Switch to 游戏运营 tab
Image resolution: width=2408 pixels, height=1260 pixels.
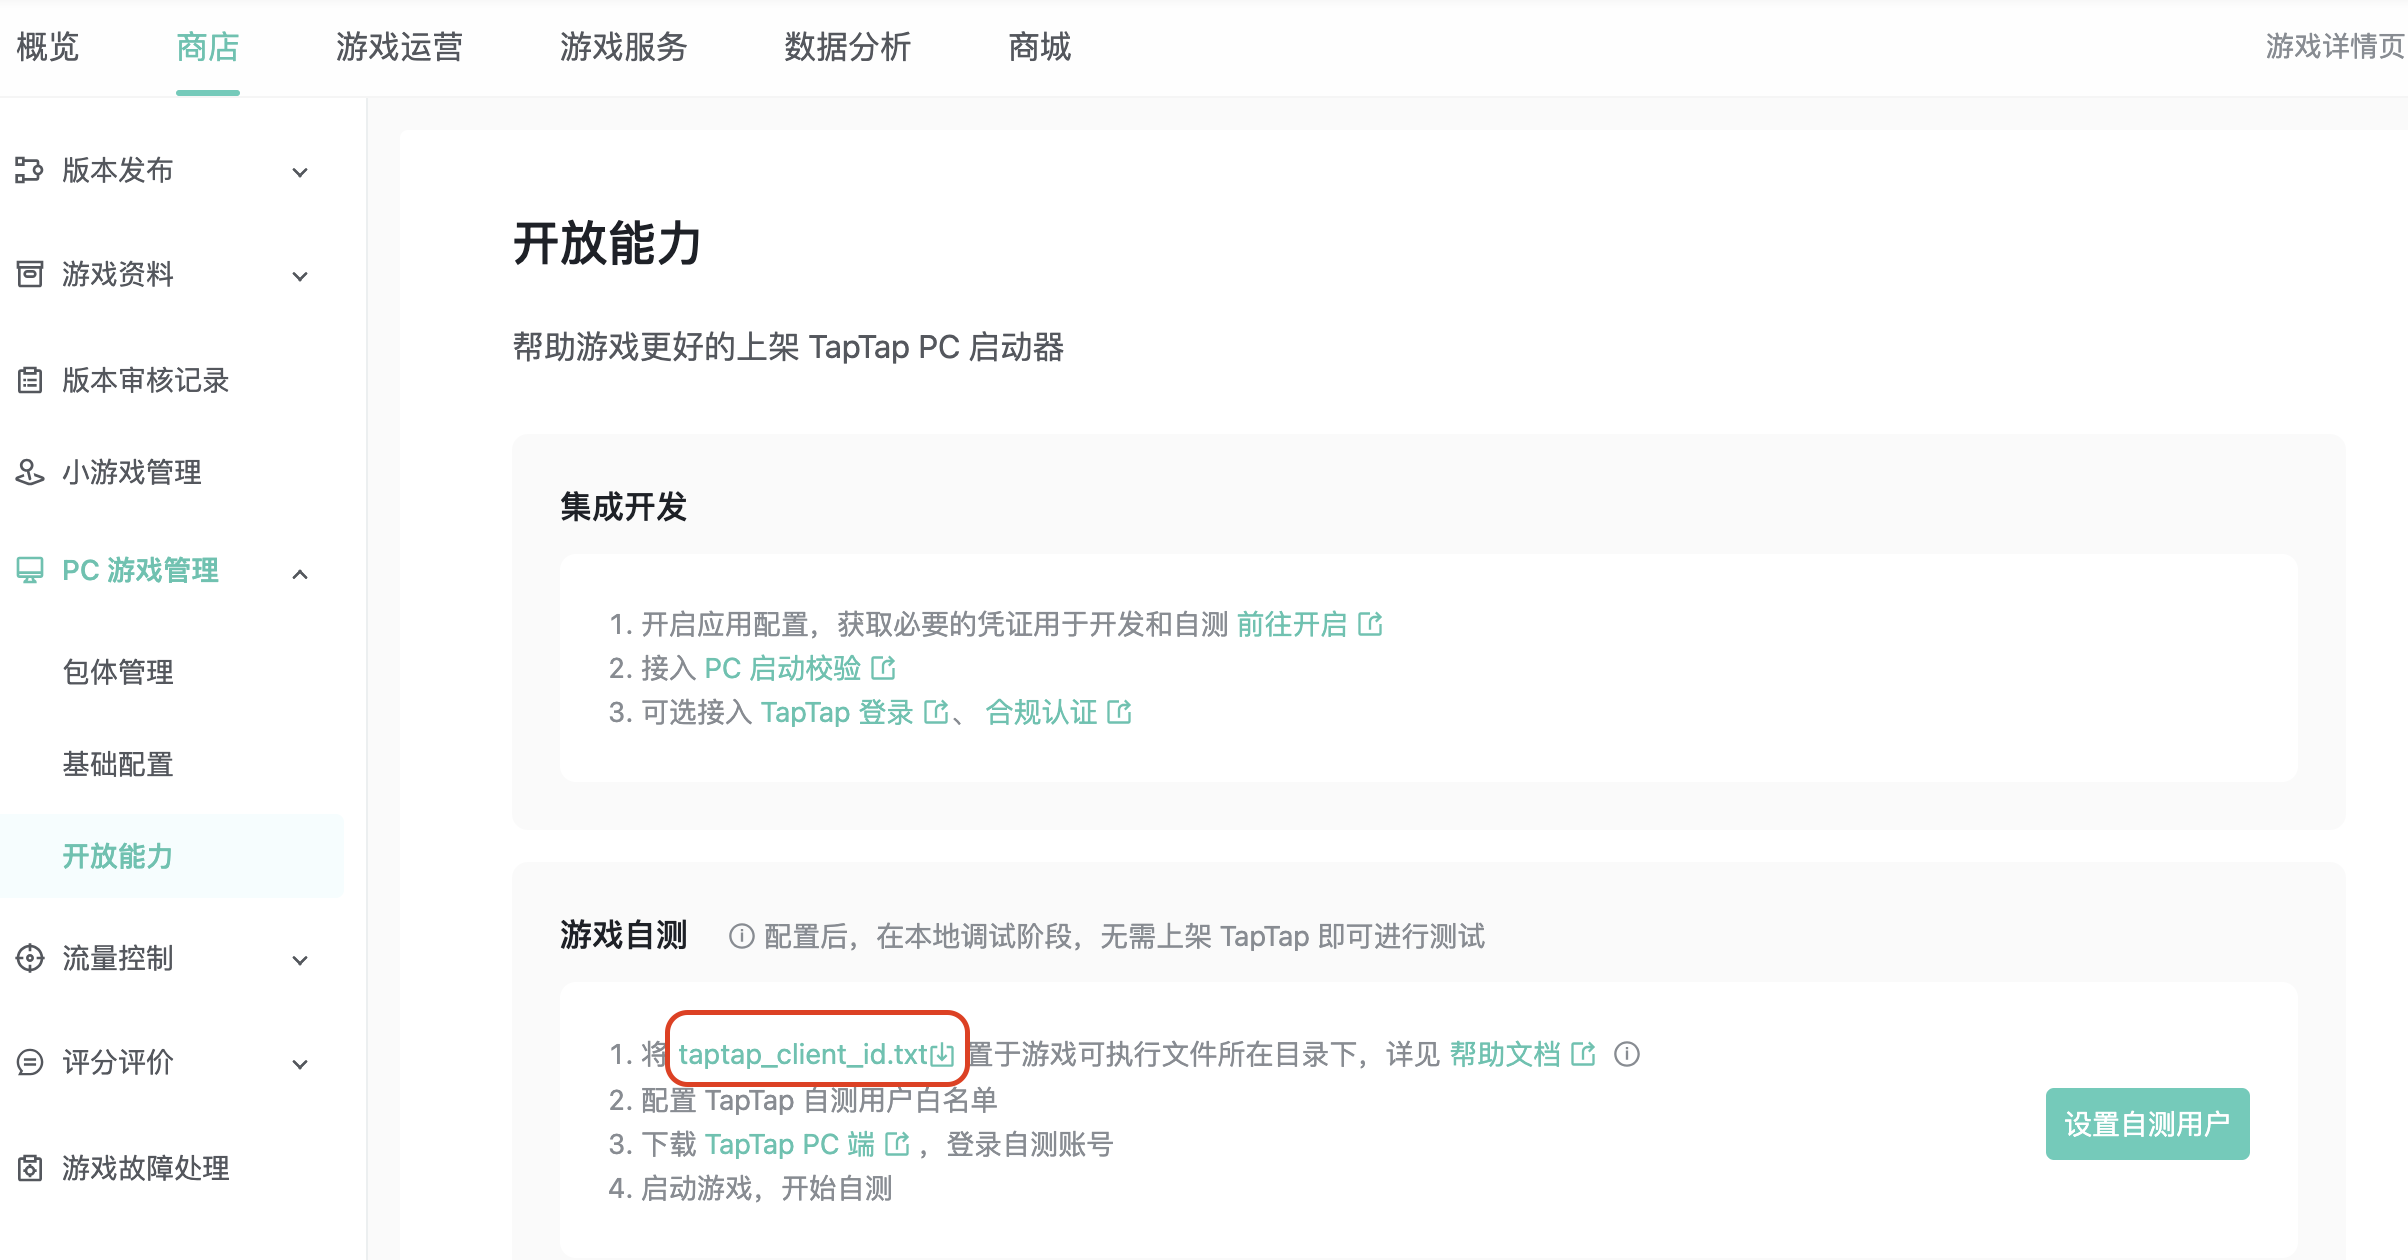pos(399,46)
